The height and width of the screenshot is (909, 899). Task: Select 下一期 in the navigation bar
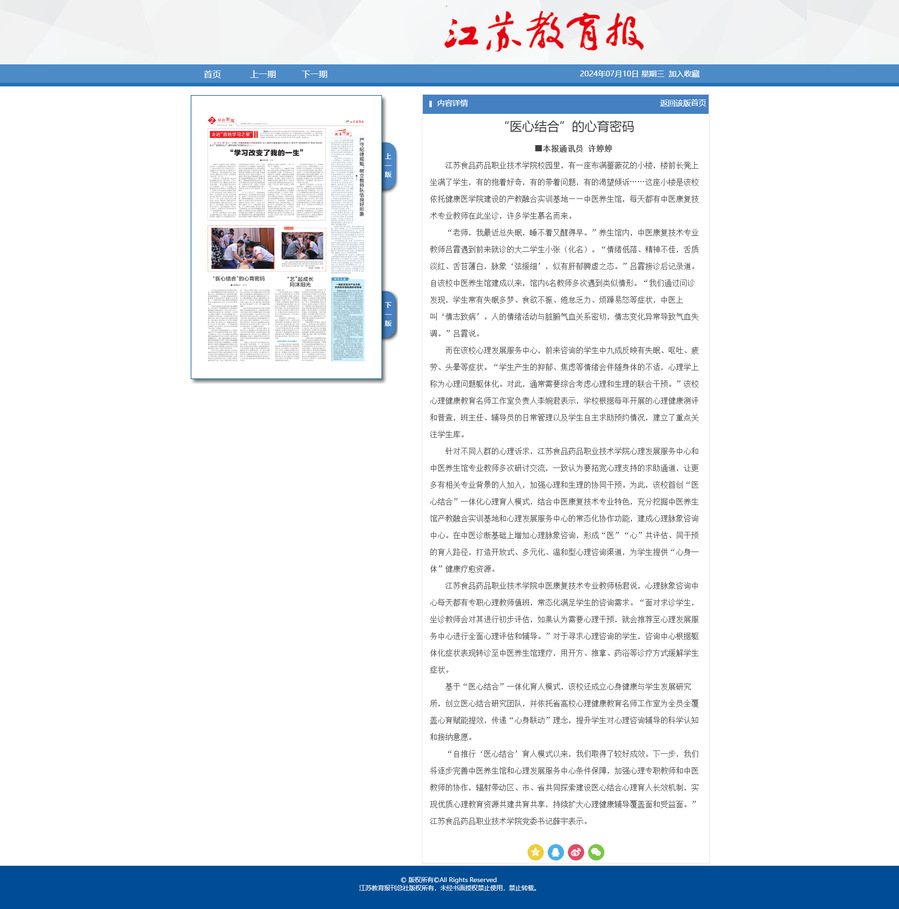[315, 74]
